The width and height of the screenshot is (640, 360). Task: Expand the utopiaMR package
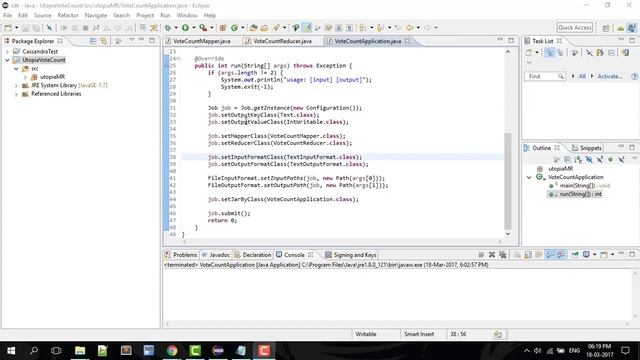coord(25,77)
